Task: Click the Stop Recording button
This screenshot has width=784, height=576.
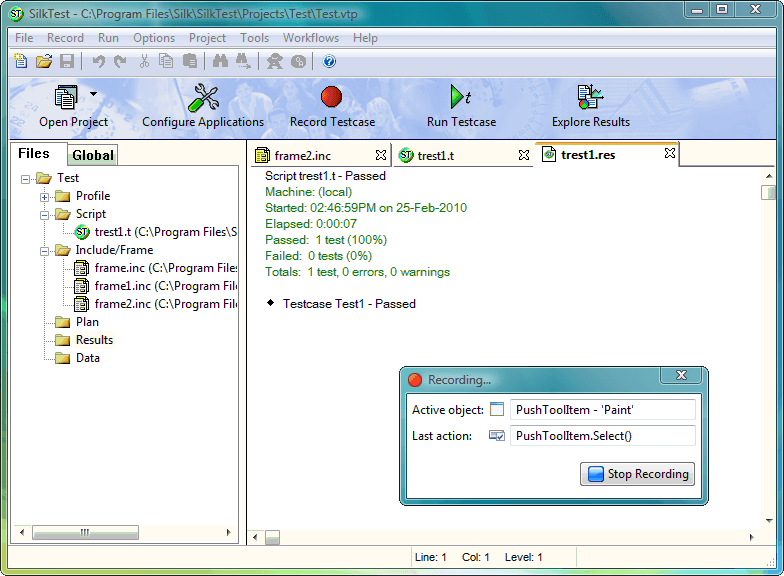Action: click(637, 474)
